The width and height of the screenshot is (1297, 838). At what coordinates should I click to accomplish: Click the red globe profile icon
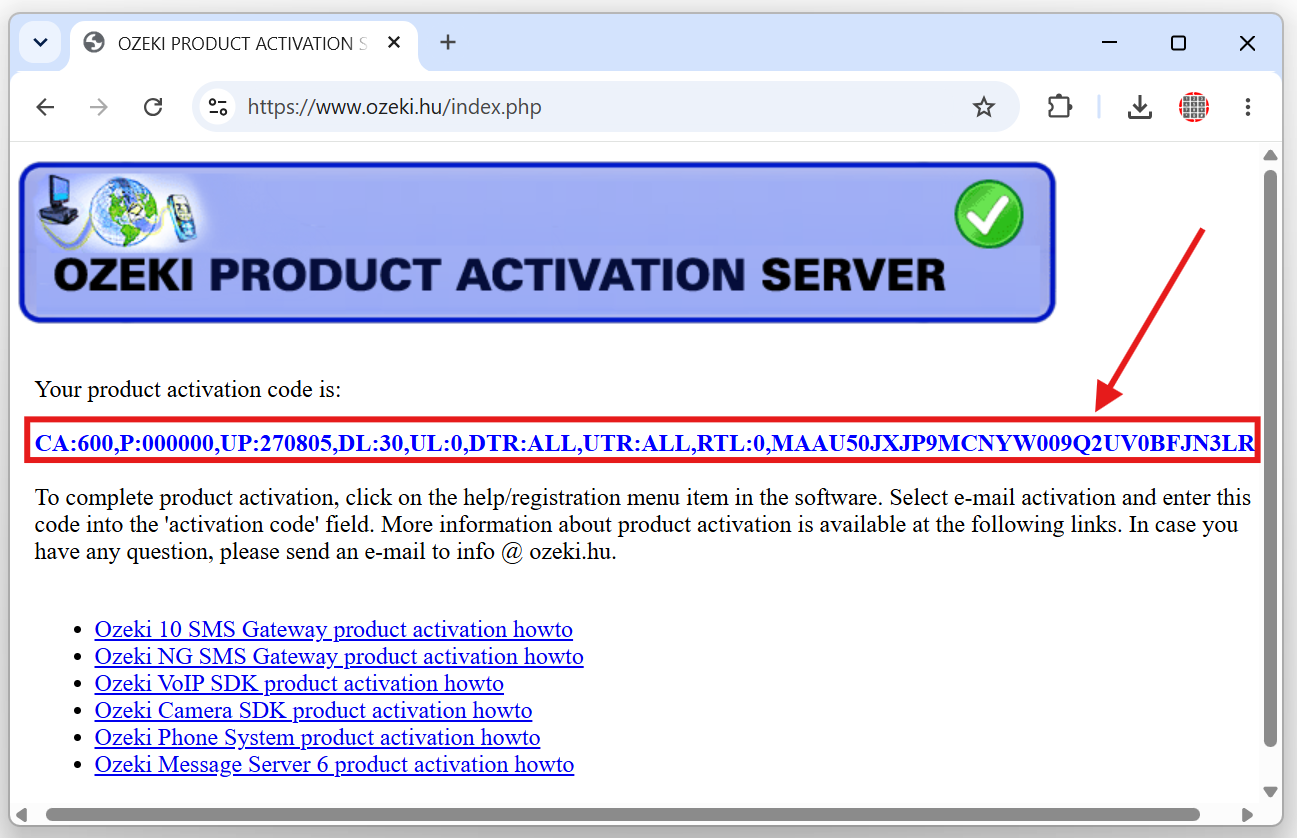(1194, 107)
